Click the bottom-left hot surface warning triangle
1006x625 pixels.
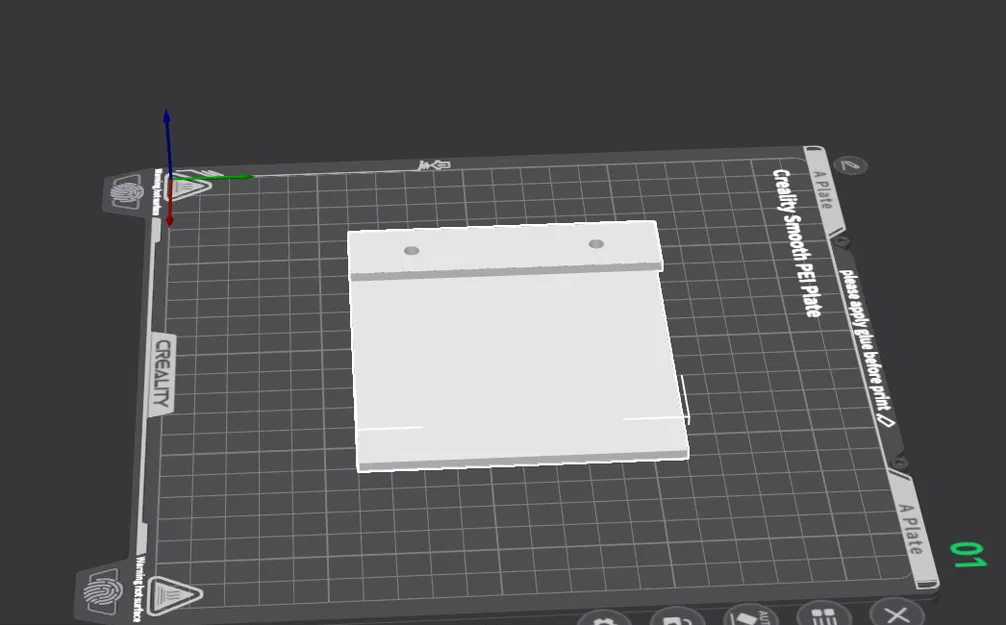click(x=173, y=594)
